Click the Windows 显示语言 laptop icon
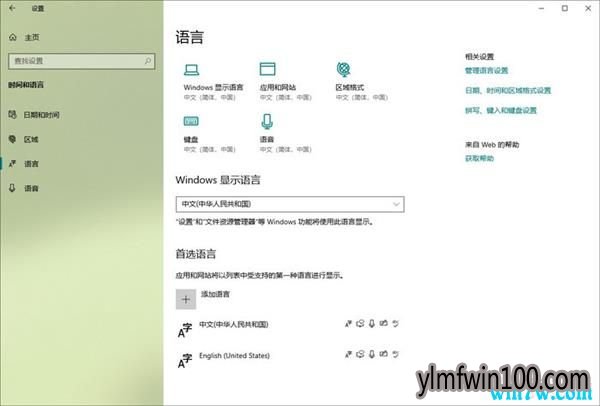Screen dimensions: 600x406 pos(191,70)
